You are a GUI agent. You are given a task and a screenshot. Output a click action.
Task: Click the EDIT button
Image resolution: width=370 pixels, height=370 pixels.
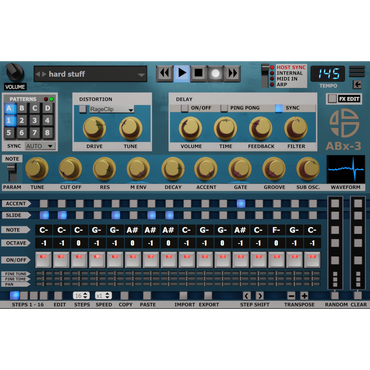click(x=58, y=295)
